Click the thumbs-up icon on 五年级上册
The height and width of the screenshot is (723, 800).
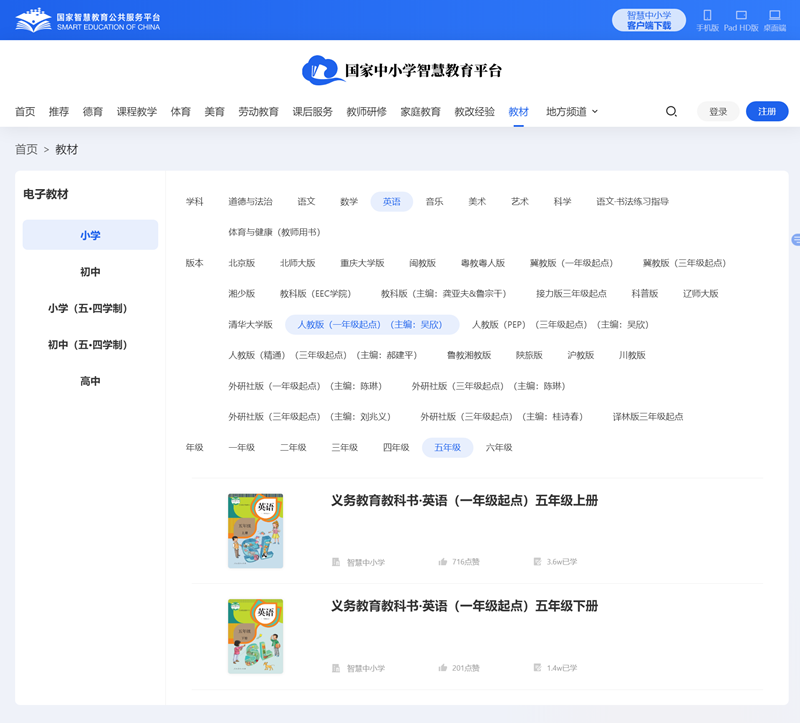pyautogui.click(x=442, y=561)
